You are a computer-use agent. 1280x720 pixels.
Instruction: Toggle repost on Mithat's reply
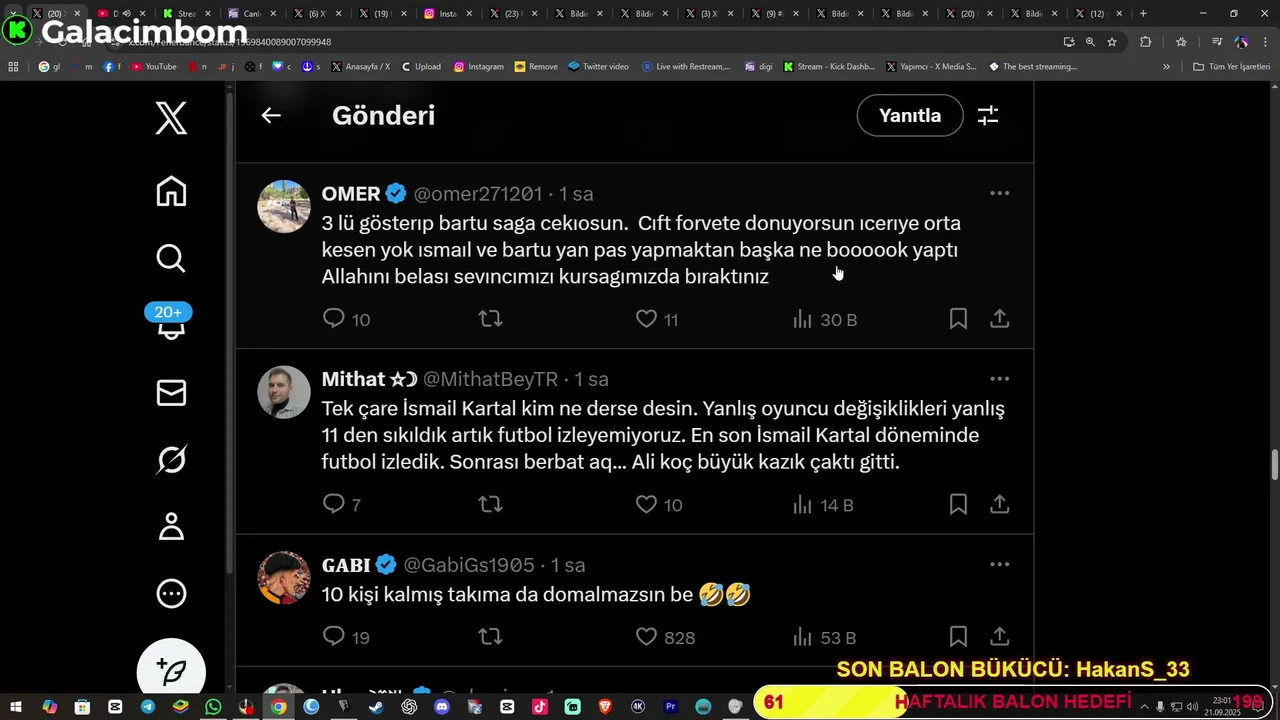(x=490, y=505)
